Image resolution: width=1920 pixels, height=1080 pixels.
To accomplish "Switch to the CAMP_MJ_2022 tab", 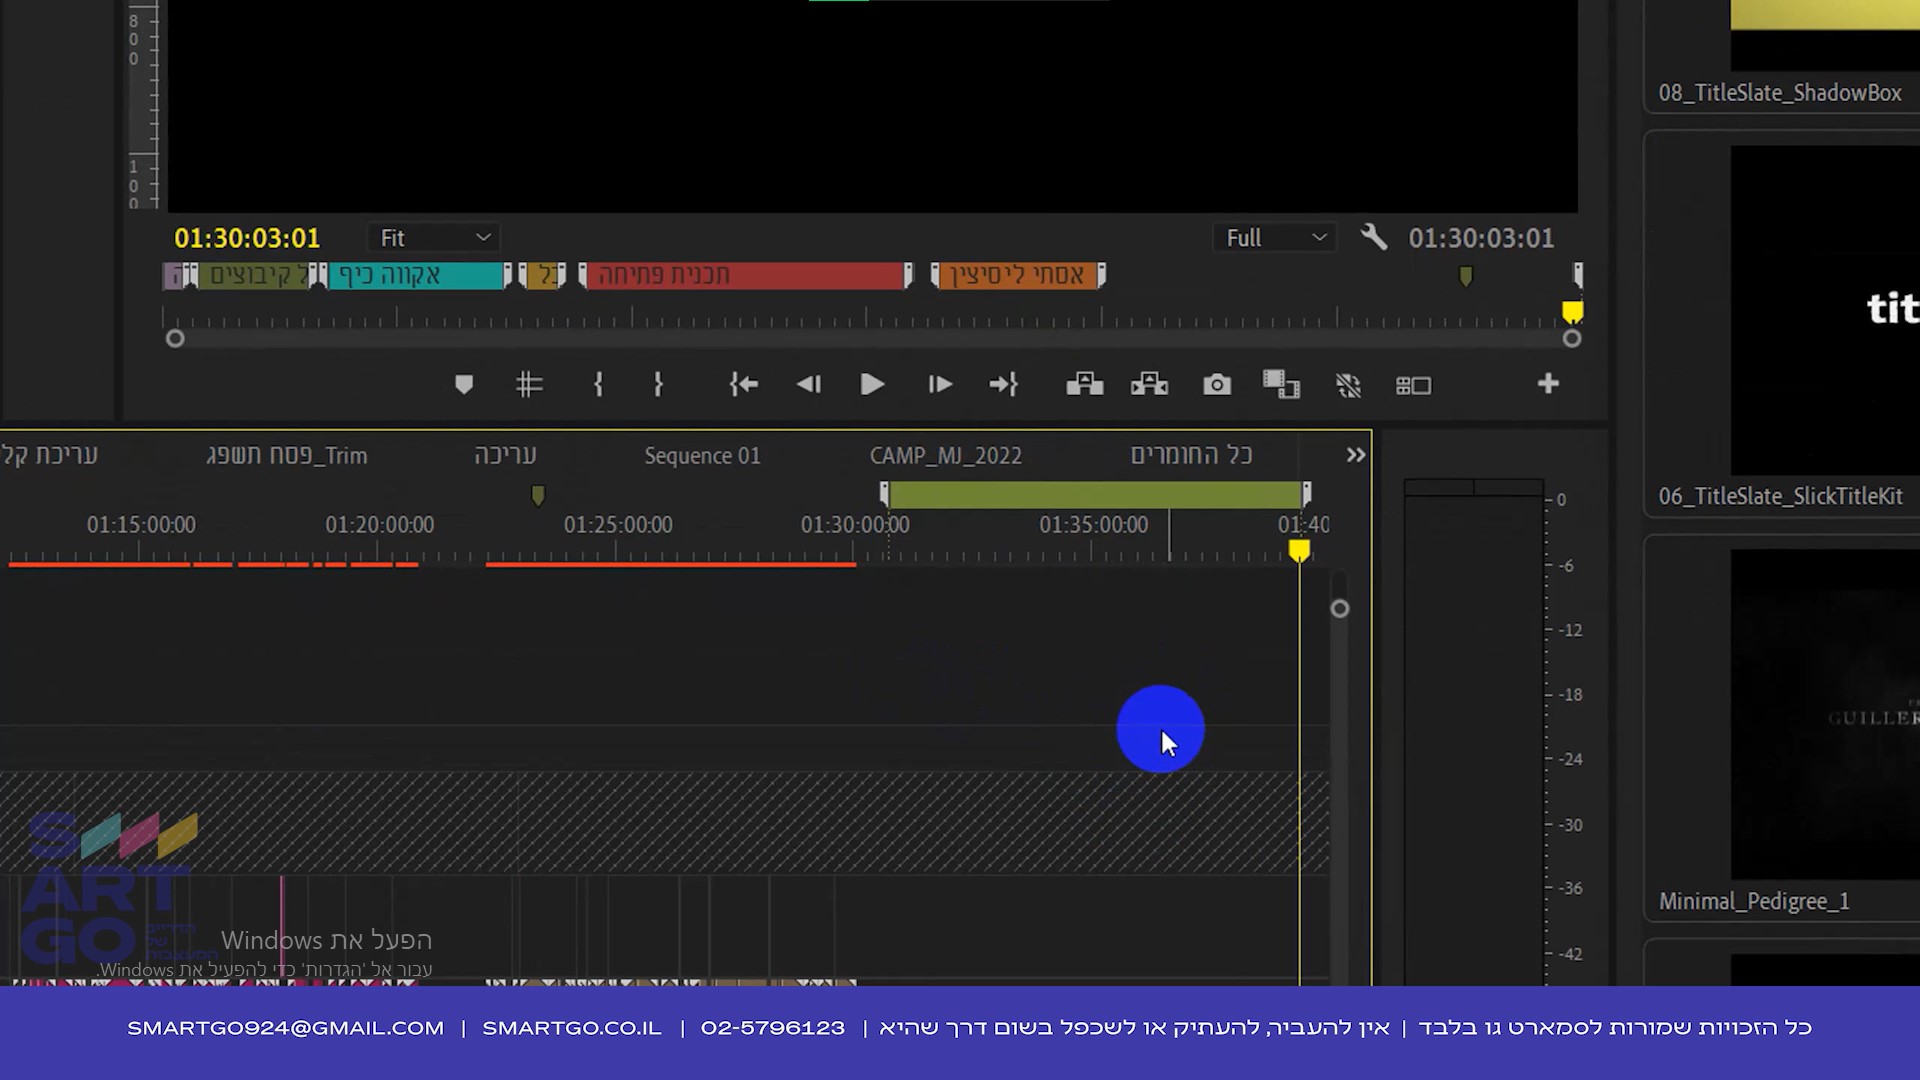I will pos(945,456).
